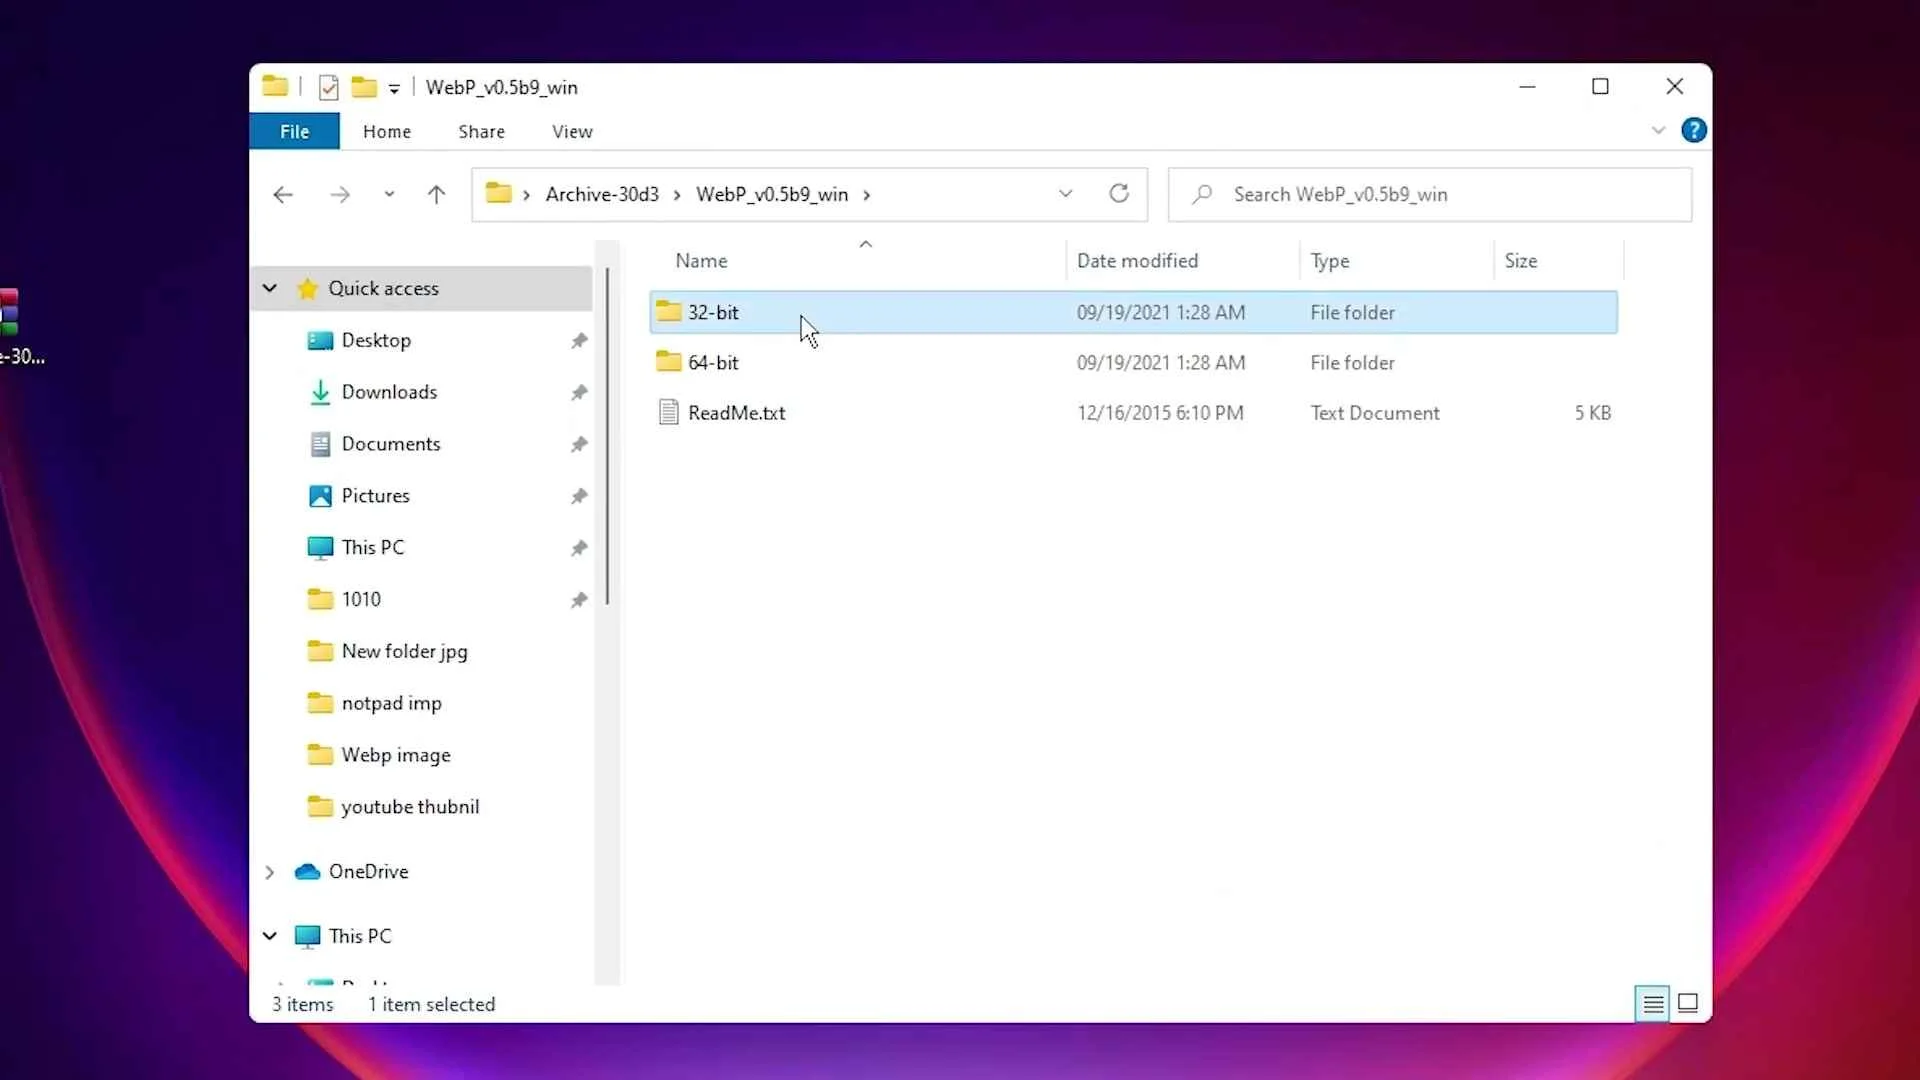Screen dimensions: 1920x1080
Task: Open Downloads in Quick access
Action: [389, 392]
